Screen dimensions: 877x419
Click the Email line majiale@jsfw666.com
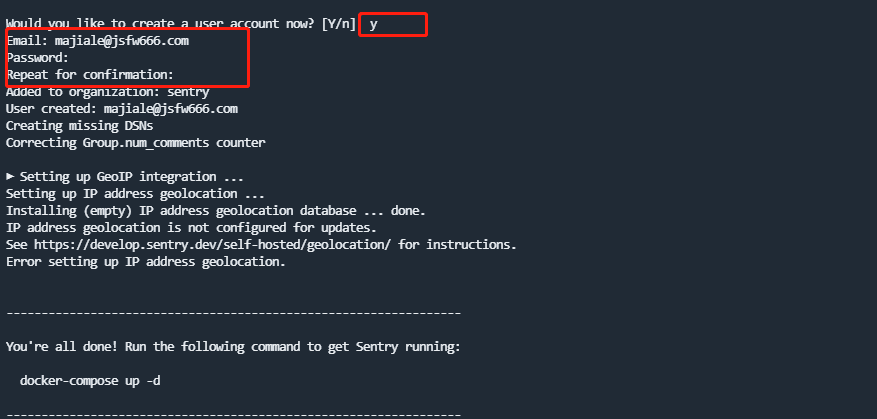pyautogui.click(x=97, y=41)
